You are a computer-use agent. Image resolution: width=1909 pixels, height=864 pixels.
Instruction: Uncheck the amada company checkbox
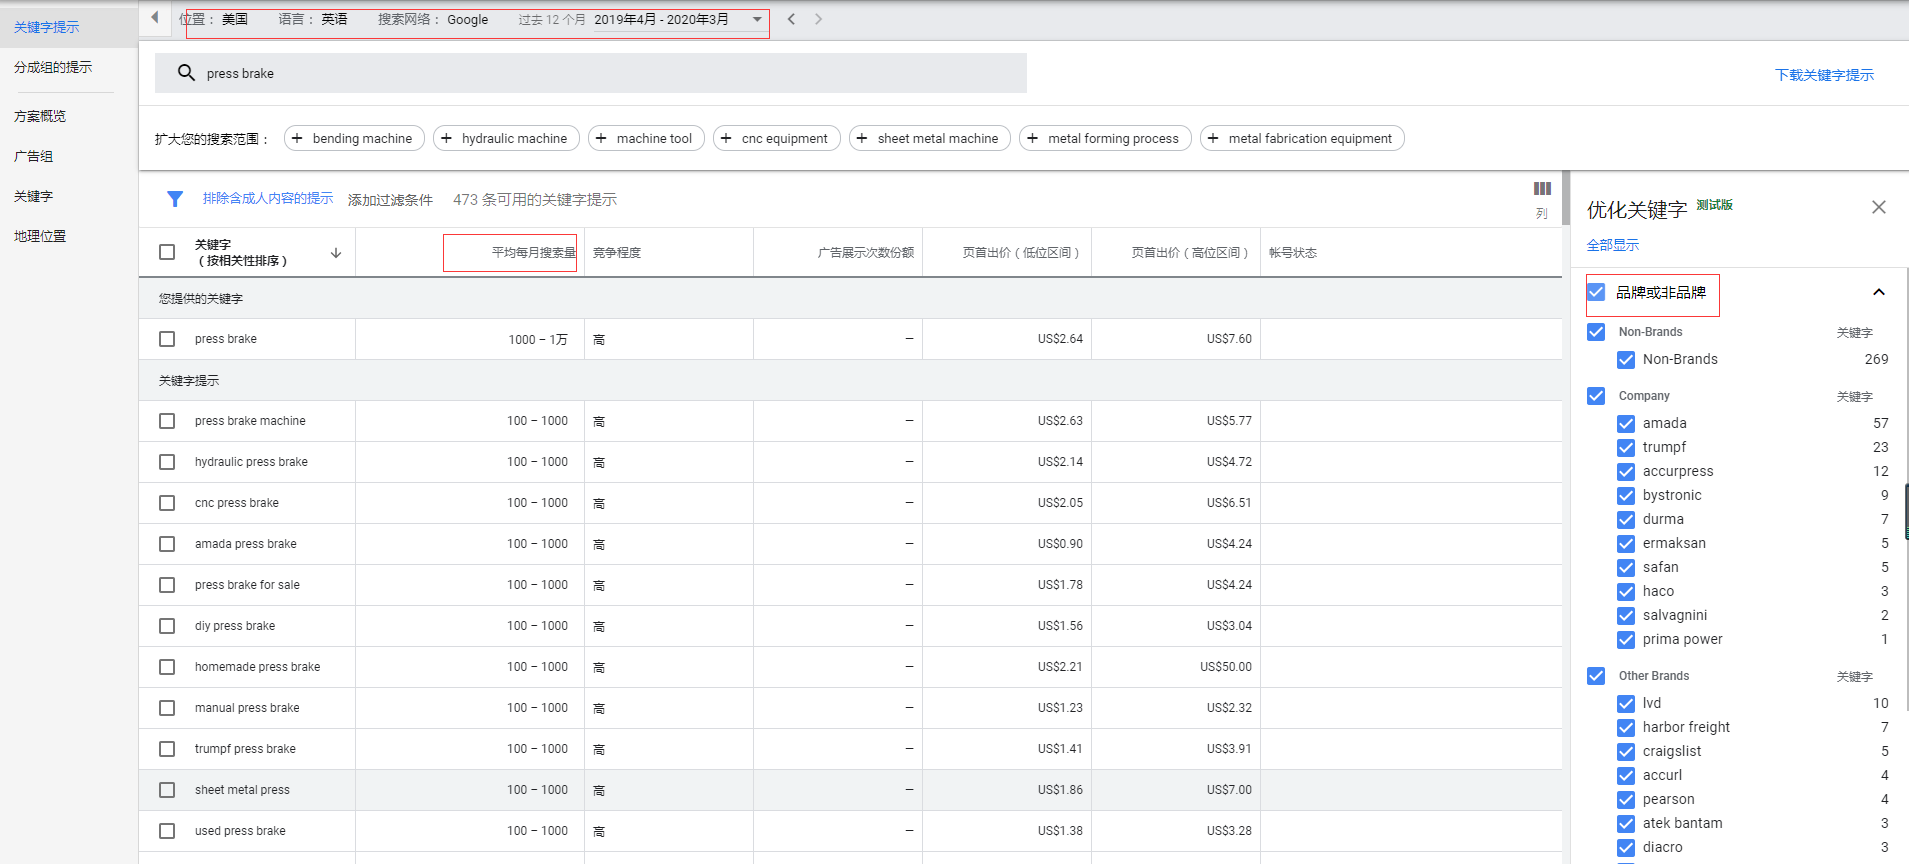click(1626, 424)
